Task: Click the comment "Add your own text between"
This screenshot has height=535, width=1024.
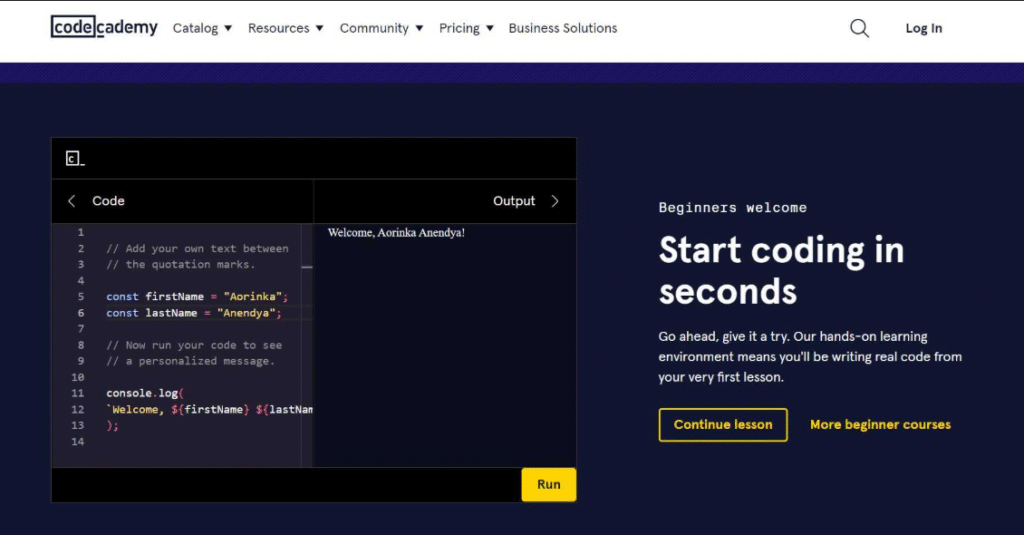Action: click(197, 248)
